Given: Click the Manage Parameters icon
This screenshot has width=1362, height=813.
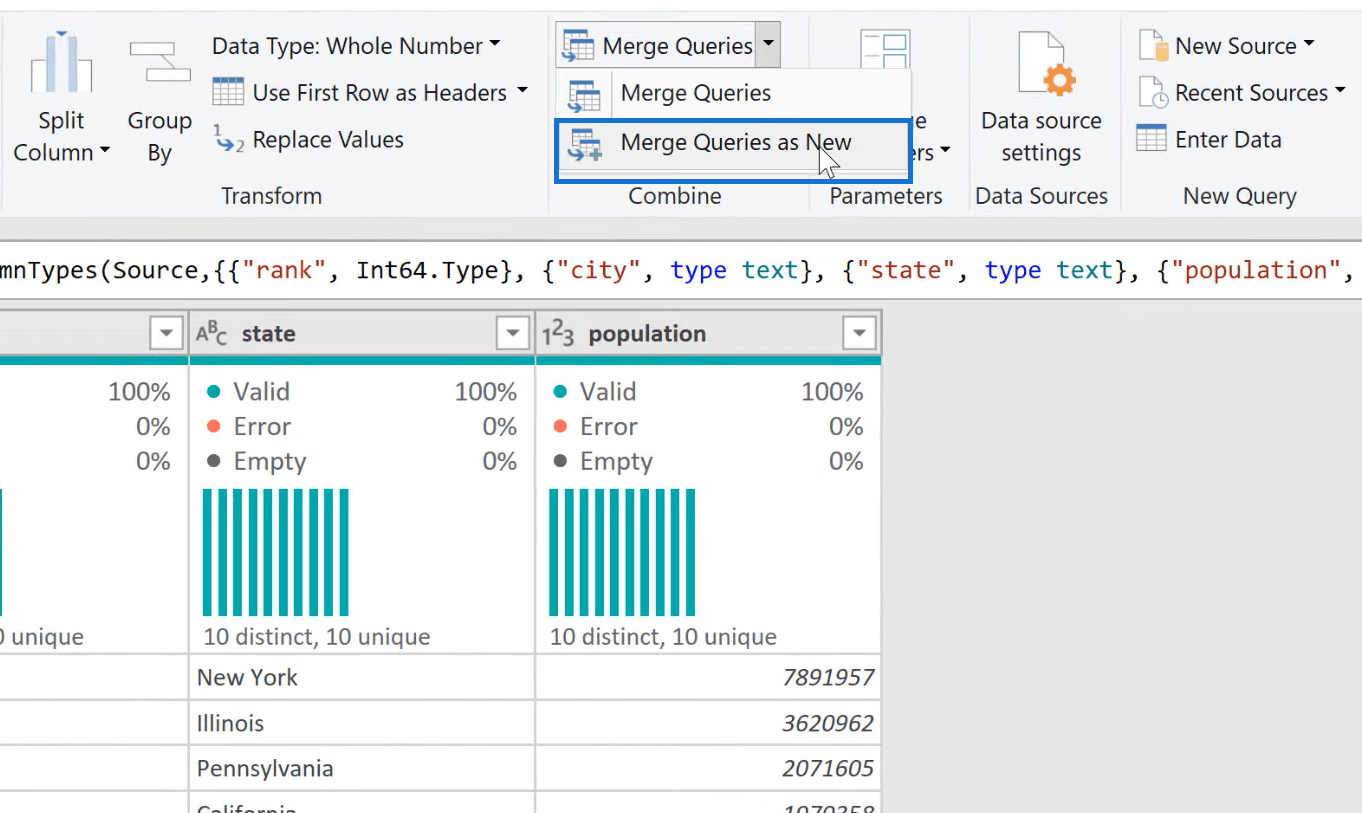Looking at the screenshot, I should point(885,50).
